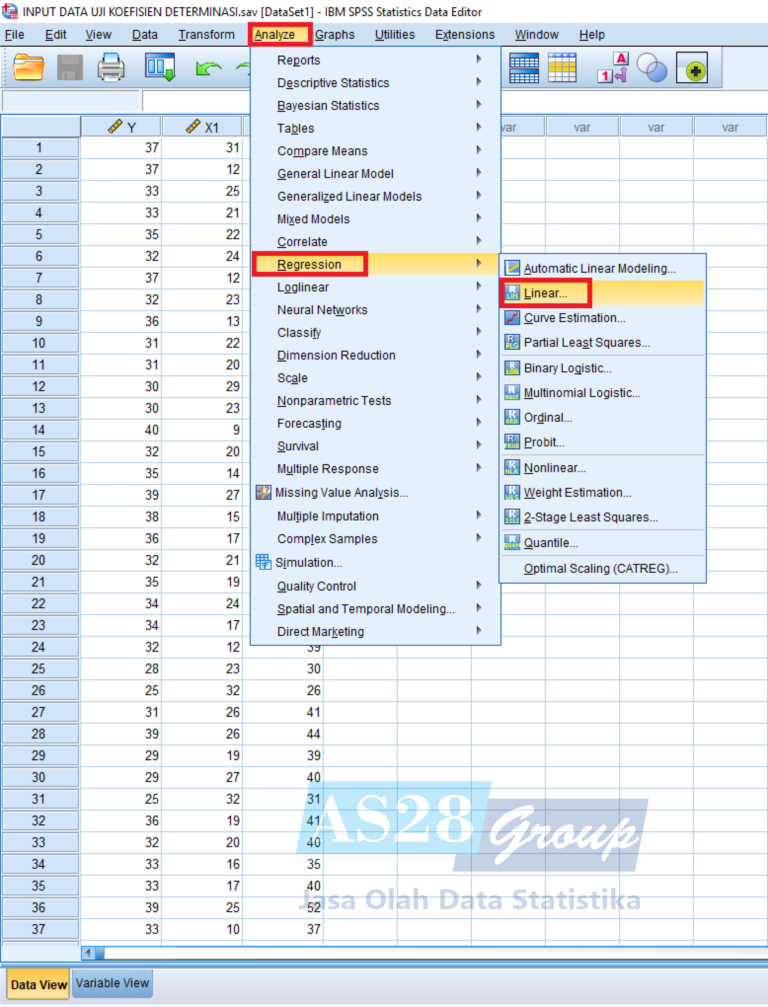Expand the Correlate submenu
Viewport: 768px width, 1007px height.
[302, 241]
